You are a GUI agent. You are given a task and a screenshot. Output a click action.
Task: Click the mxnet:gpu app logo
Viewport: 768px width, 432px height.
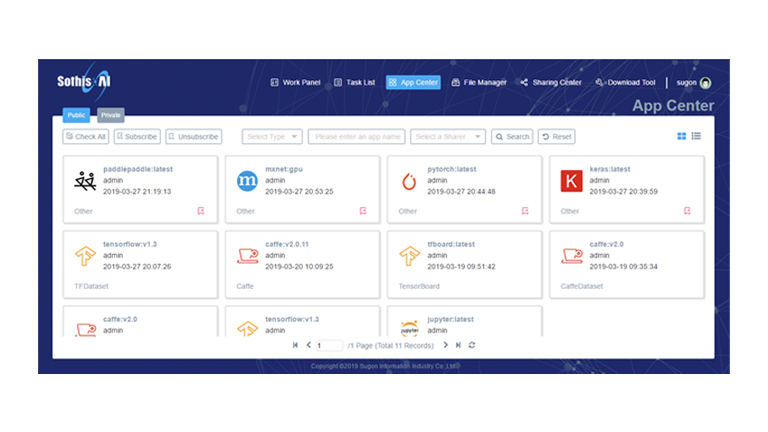247,181
